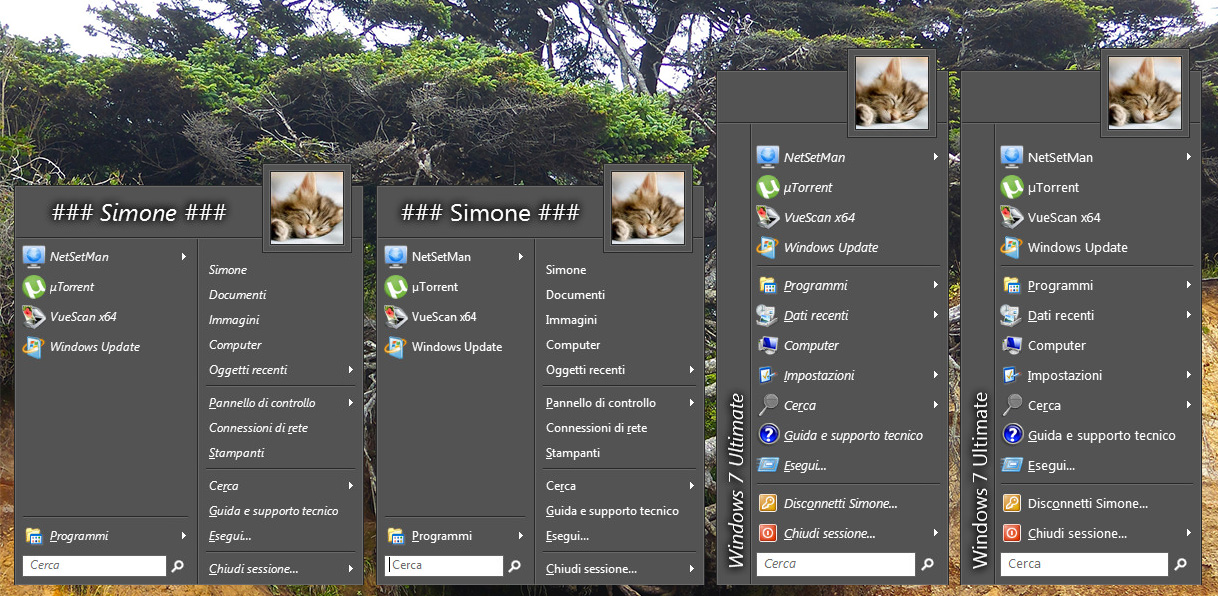
Task: Expand Chiudi sessione arrow in second two-column menu
Action: coord(691,569)
